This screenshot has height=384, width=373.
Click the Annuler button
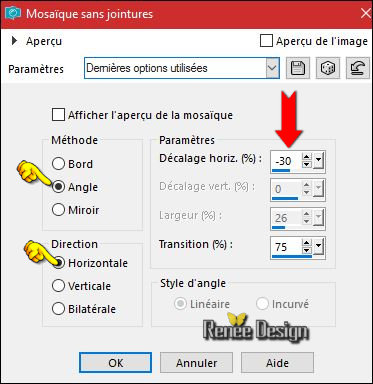(196, 363)
